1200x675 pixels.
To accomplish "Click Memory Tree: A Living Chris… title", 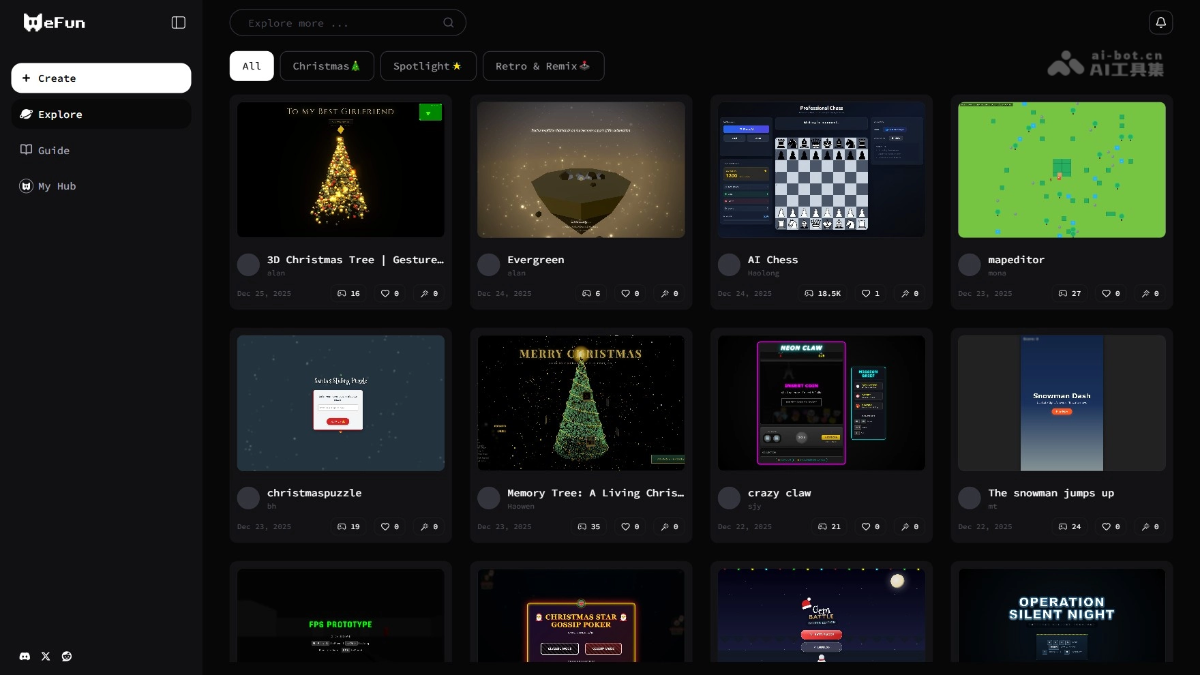I will 596,493.
